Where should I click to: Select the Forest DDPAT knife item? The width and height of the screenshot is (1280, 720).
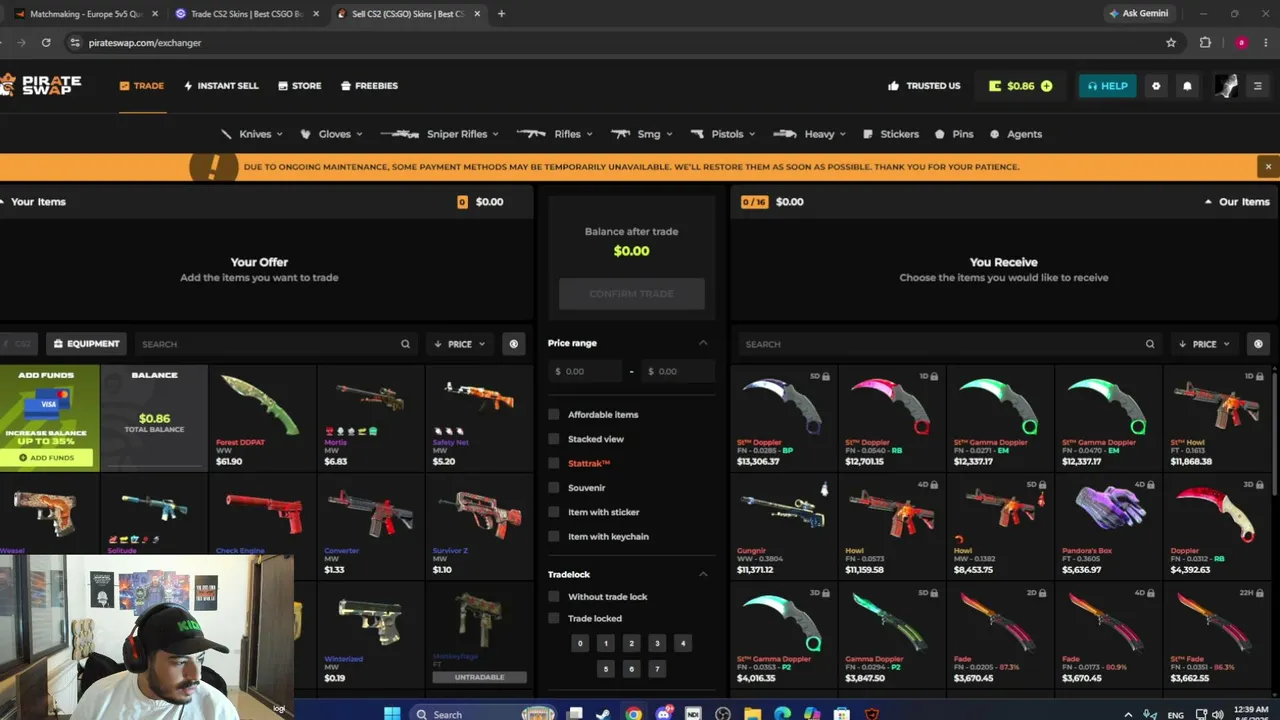tap(262, 417)
